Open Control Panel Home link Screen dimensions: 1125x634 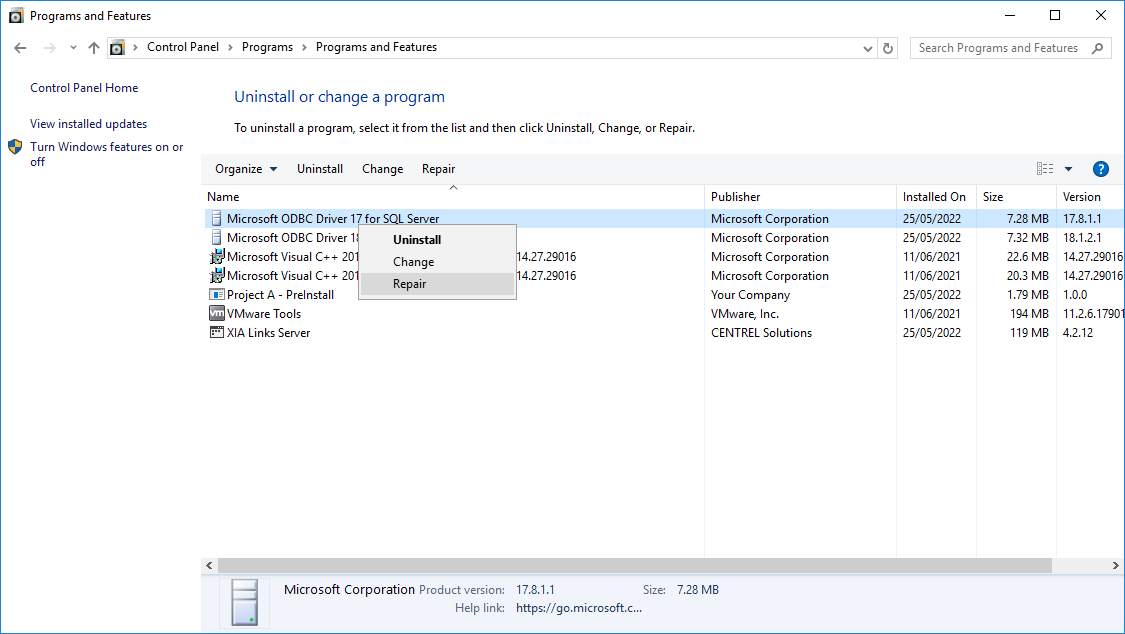[x=84, y=88]
